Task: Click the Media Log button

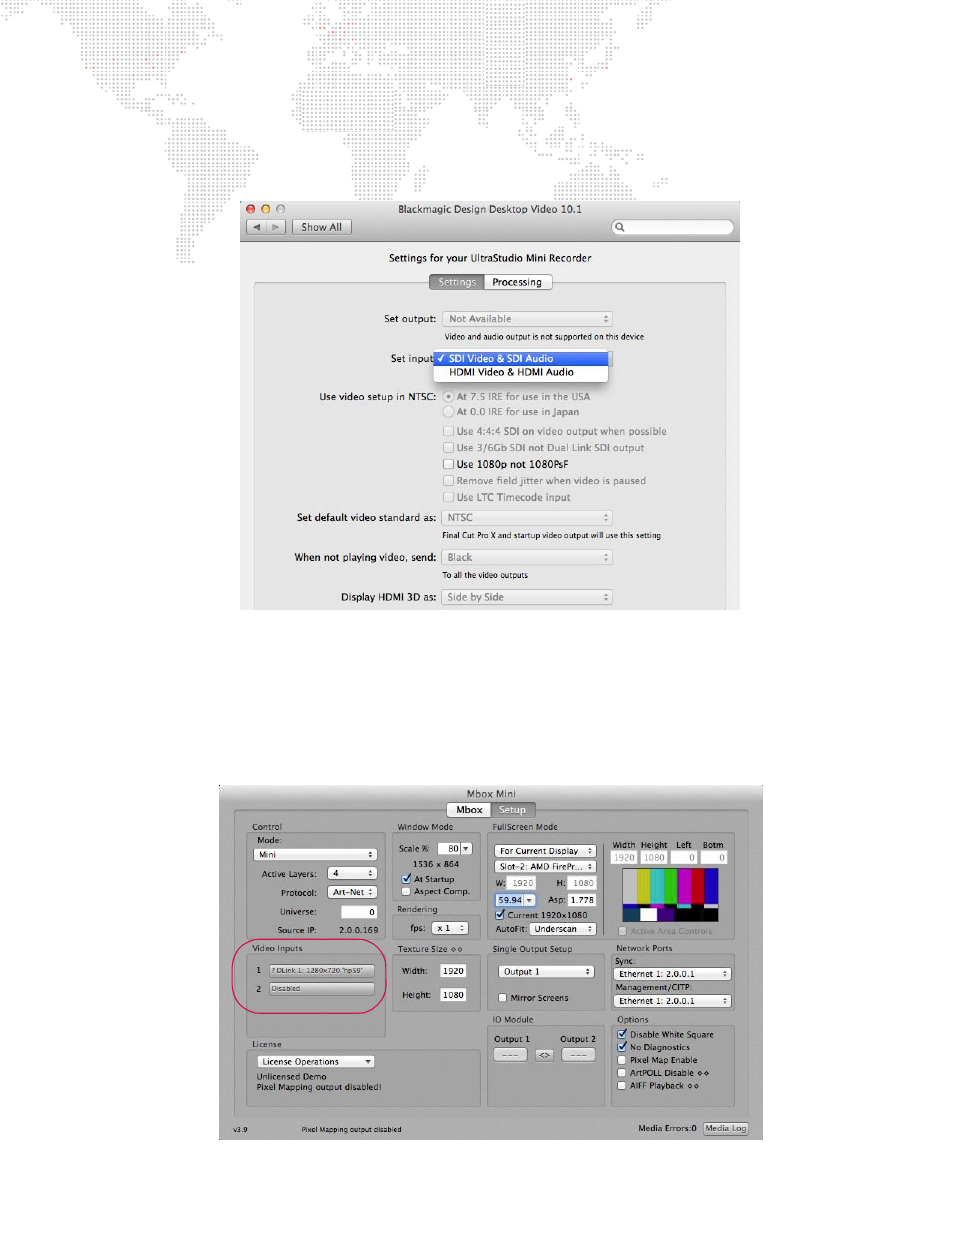Action: coord(725,1128)
